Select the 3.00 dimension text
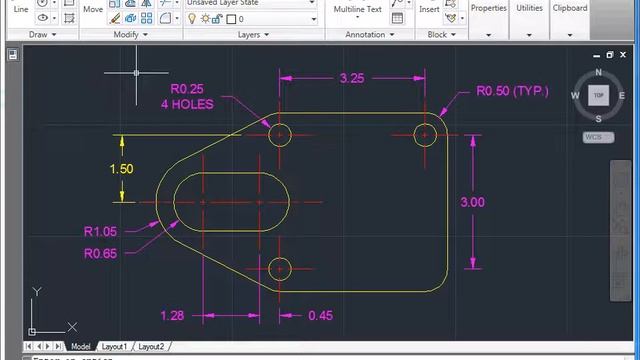Viewport: 640px width, 360px height. (473, 202)
